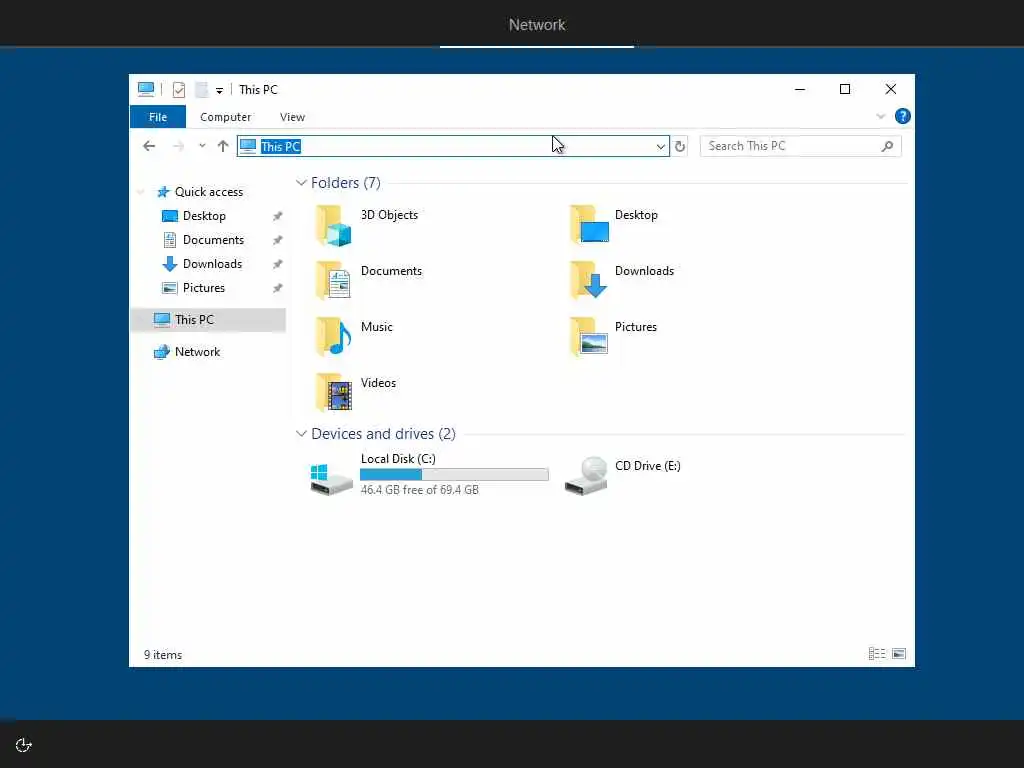
Task: Go forward with the Forward arrow
Action: [178, 146]
